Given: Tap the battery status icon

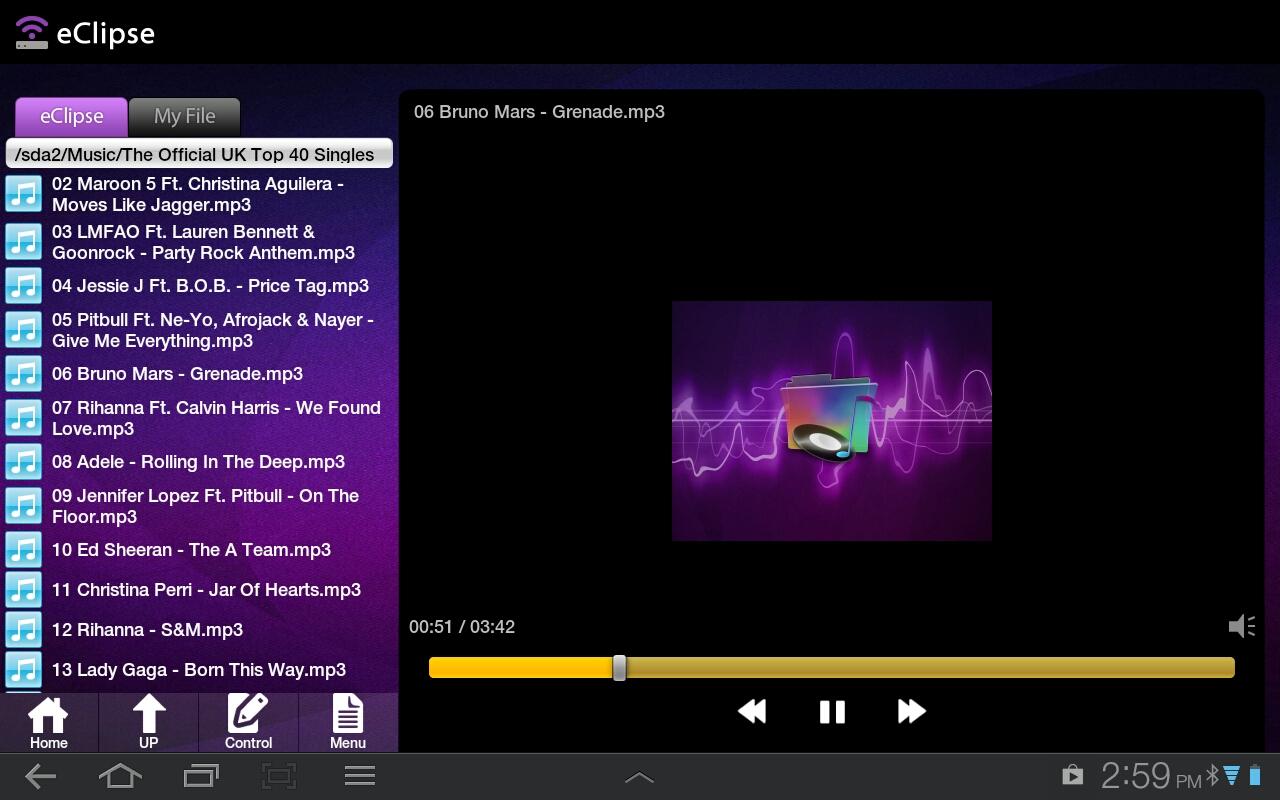Looking at the screenshot, I should pyautogui.click(x=1255, y=776).
